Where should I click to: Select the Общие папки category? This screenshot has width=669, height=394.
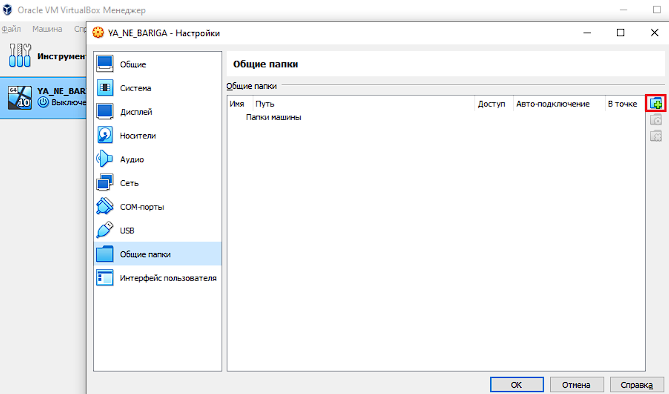tap(157, 254)
